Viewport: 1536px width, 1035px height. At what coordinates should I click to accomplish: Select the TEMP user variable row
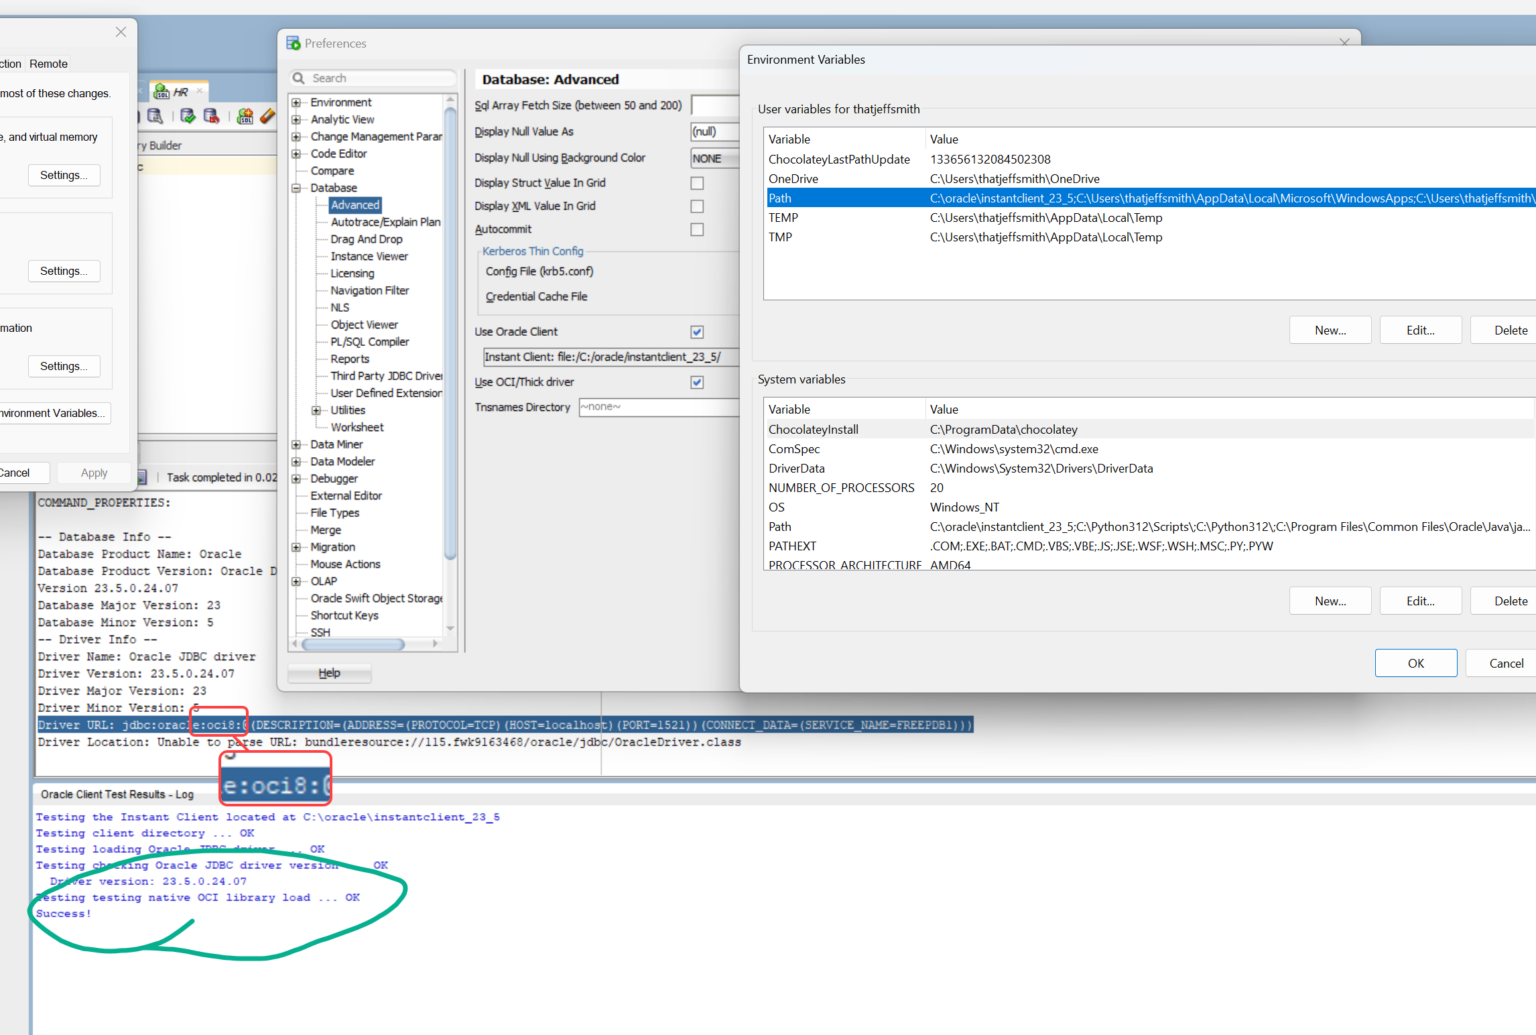[1150, 218]
